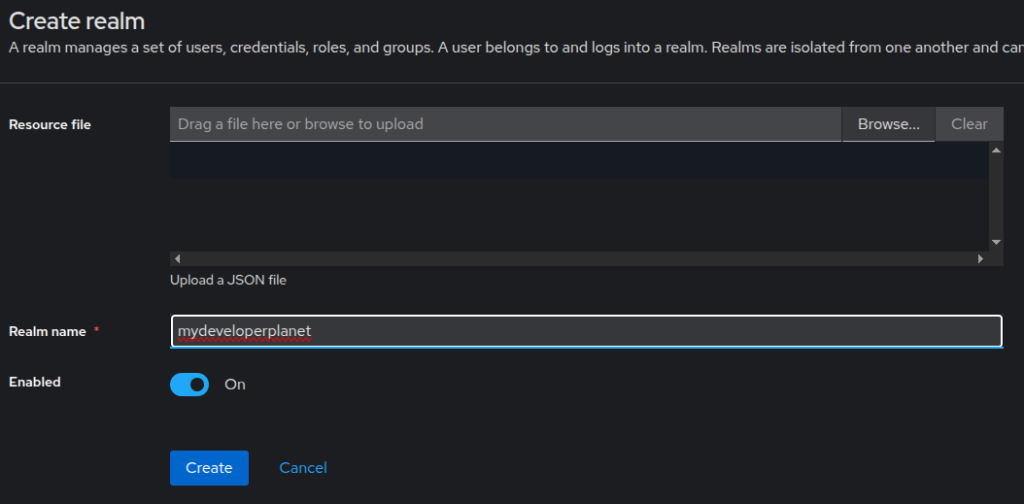
Task: Focus the Realm name input with mydeveloperplanet
Action: [586, 332]
